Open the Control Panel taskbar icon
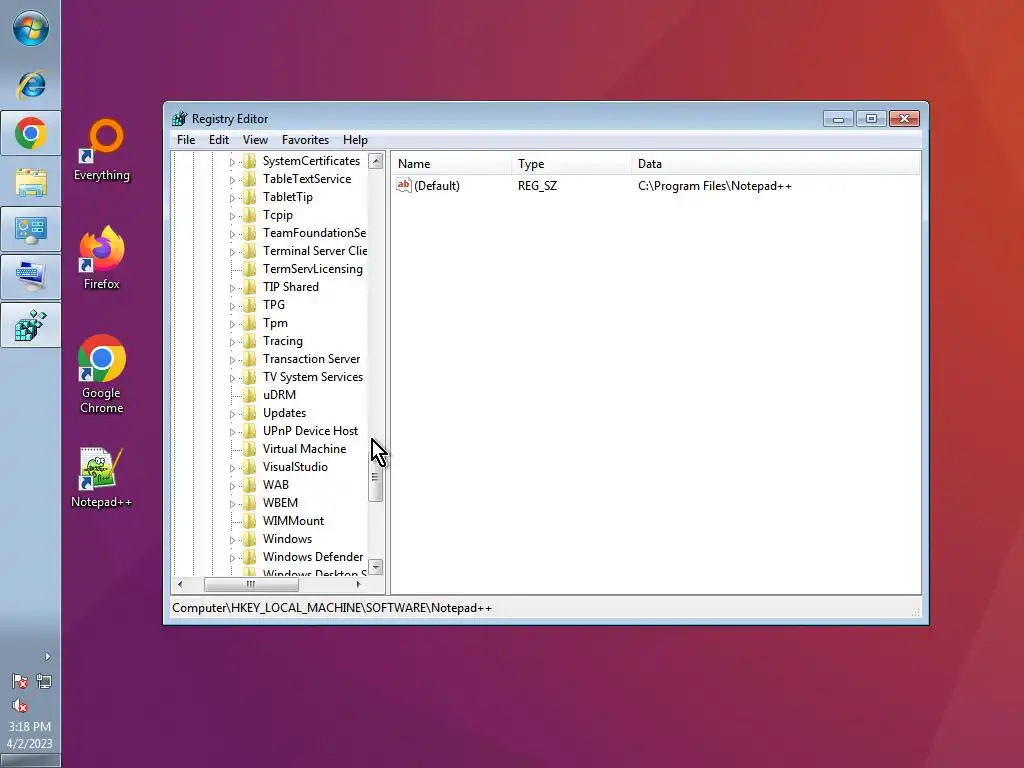 click(31, 229)
